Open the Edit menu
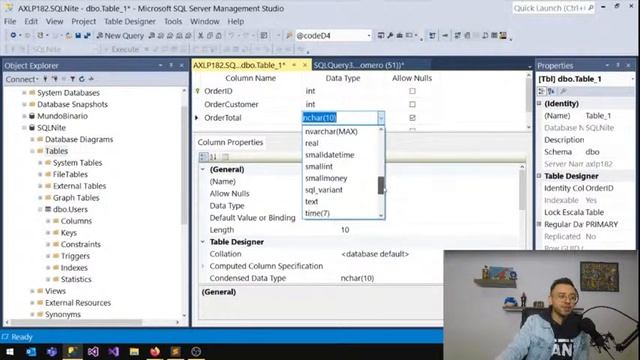640x360 pixels. (31, 21)
